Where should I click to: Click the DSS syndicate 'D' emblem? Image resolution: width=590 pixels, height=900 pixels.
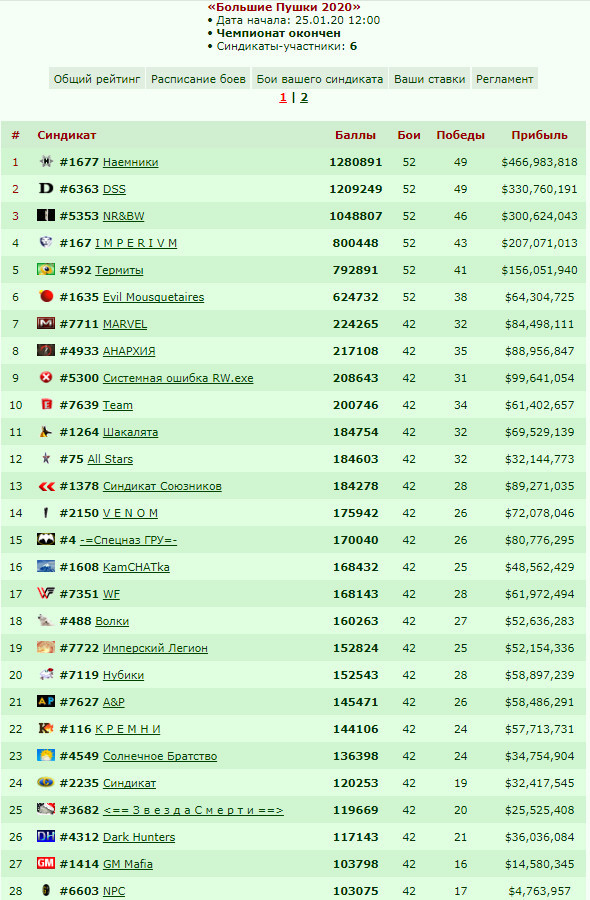coord(46,188)
